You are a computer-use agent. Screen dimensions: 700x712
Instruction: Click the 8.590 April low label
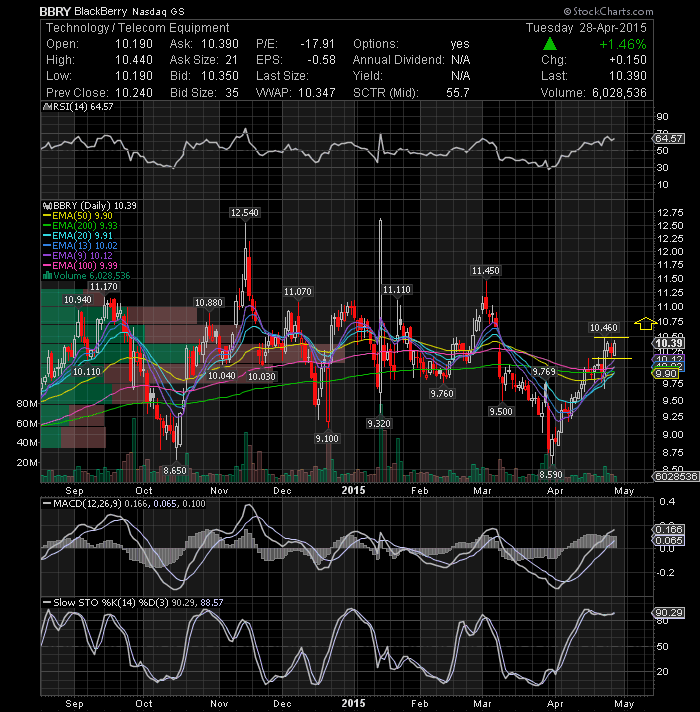pyautogui.click(x=551, y=475)
